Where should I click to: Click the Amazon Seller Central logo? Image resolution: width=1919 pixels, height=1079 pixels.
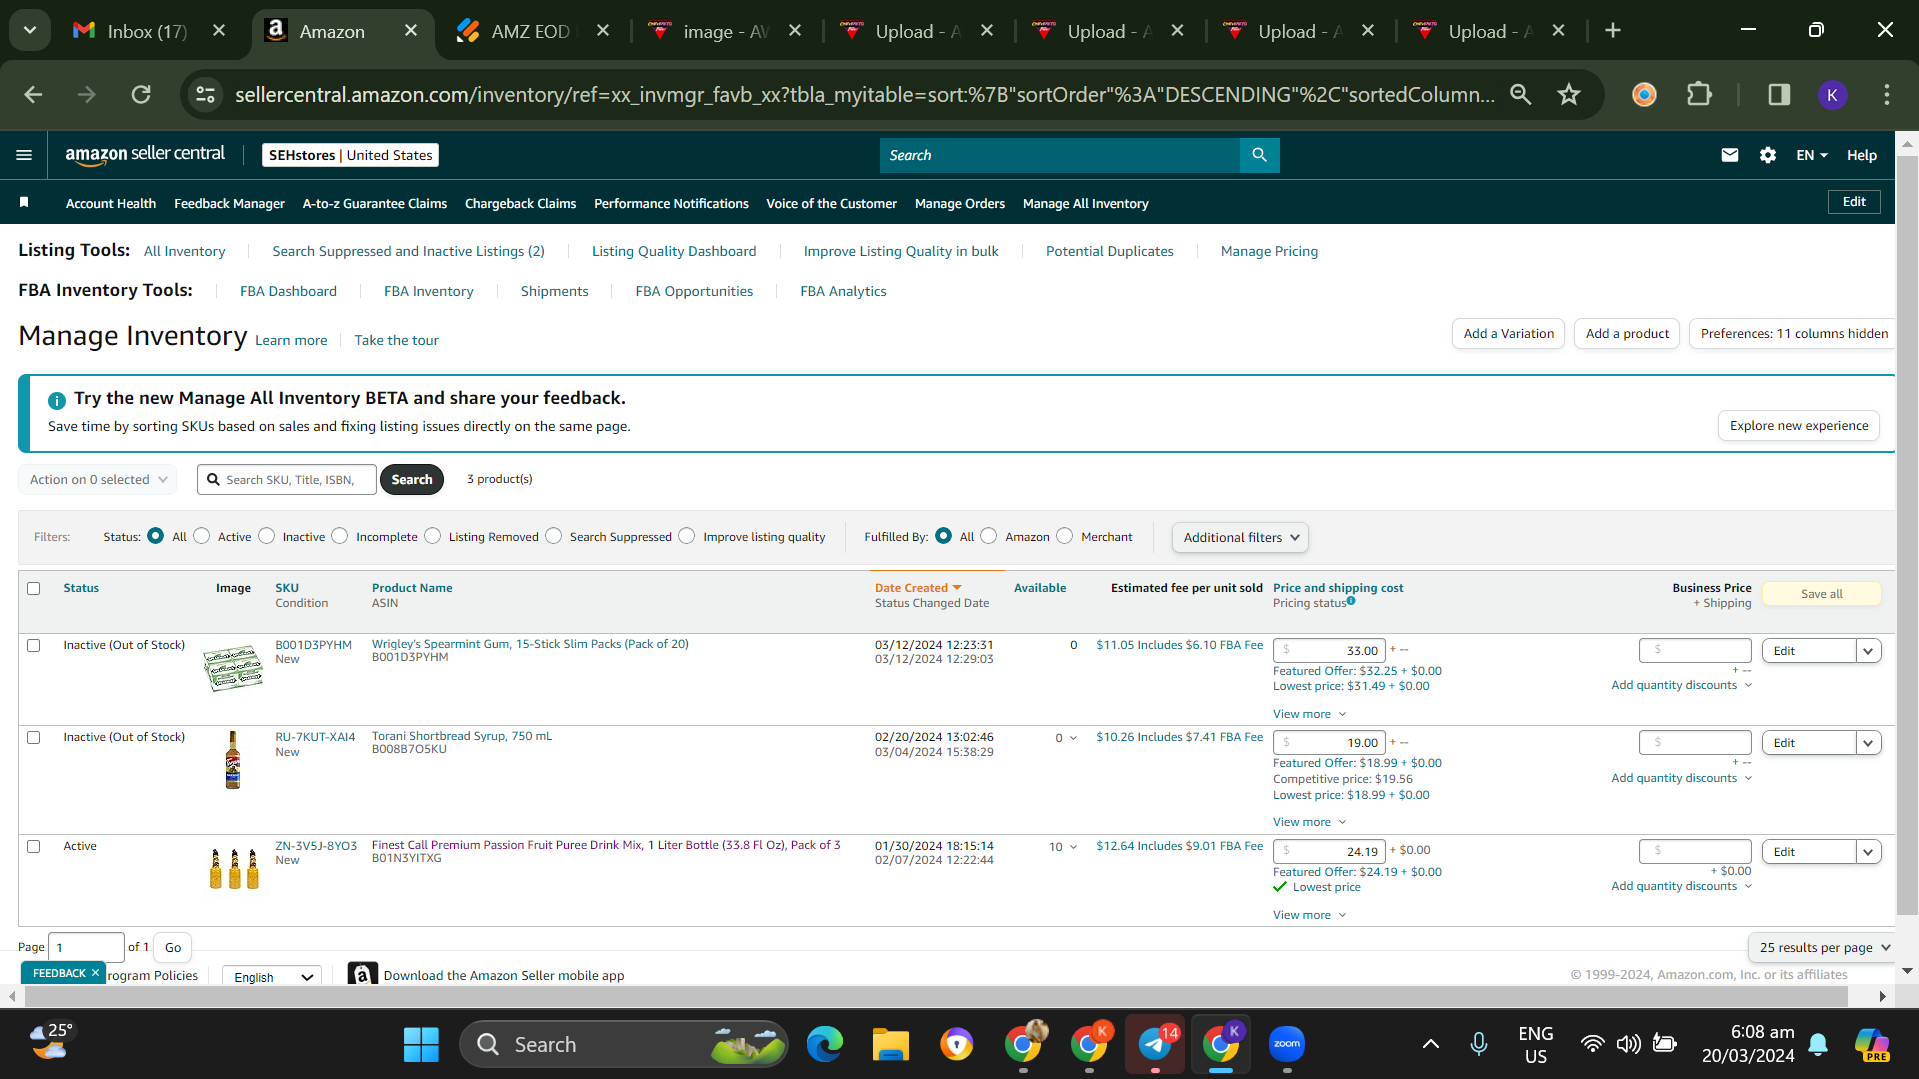(145, 154)
